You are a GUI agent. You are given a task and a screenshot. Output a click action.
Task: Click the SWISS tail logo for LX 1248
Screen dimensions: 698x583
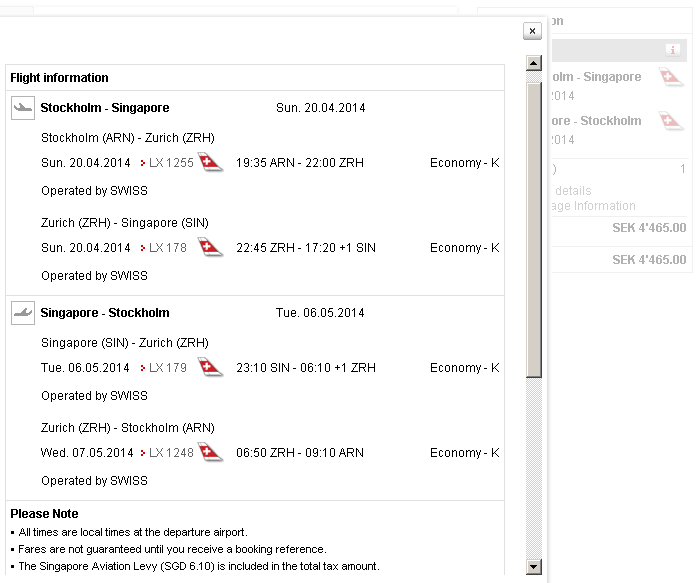[210, 453]
